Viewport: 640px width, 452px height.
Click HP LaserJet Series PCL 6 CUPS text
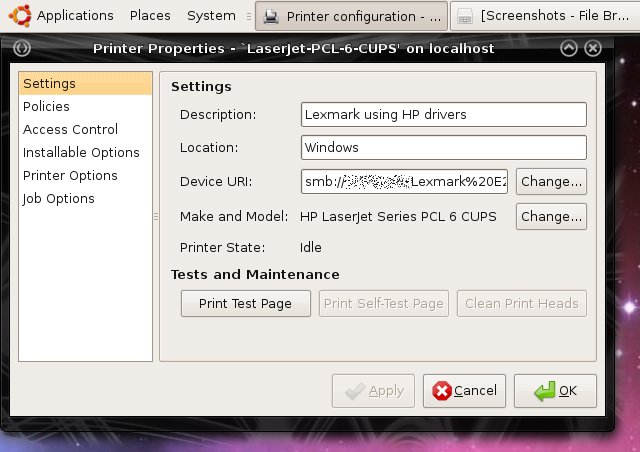point(398,216)
